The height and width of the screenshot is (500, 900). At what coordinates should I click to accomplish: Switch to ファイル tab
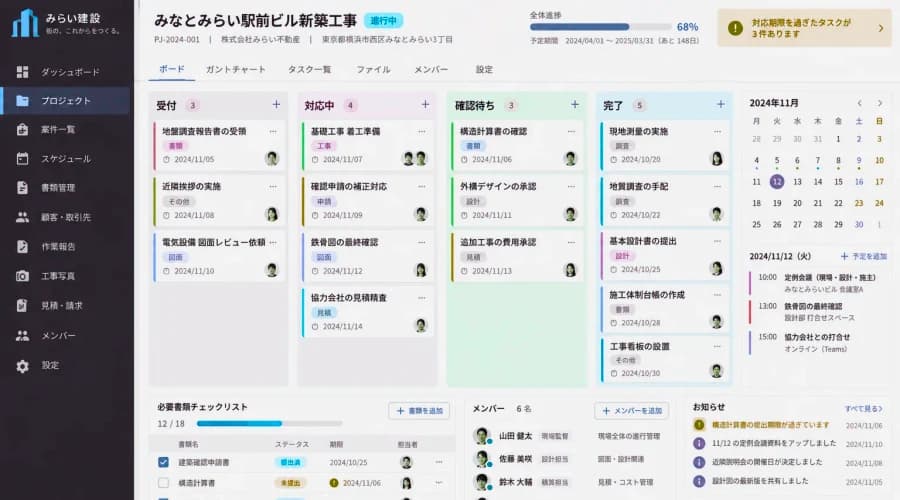(x=373, y=69)
